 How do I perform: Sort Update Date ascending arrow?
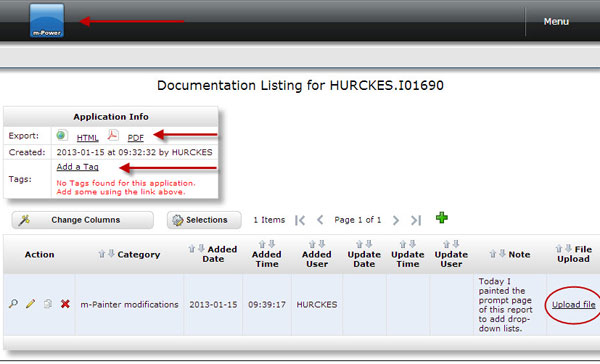point(359,244)
